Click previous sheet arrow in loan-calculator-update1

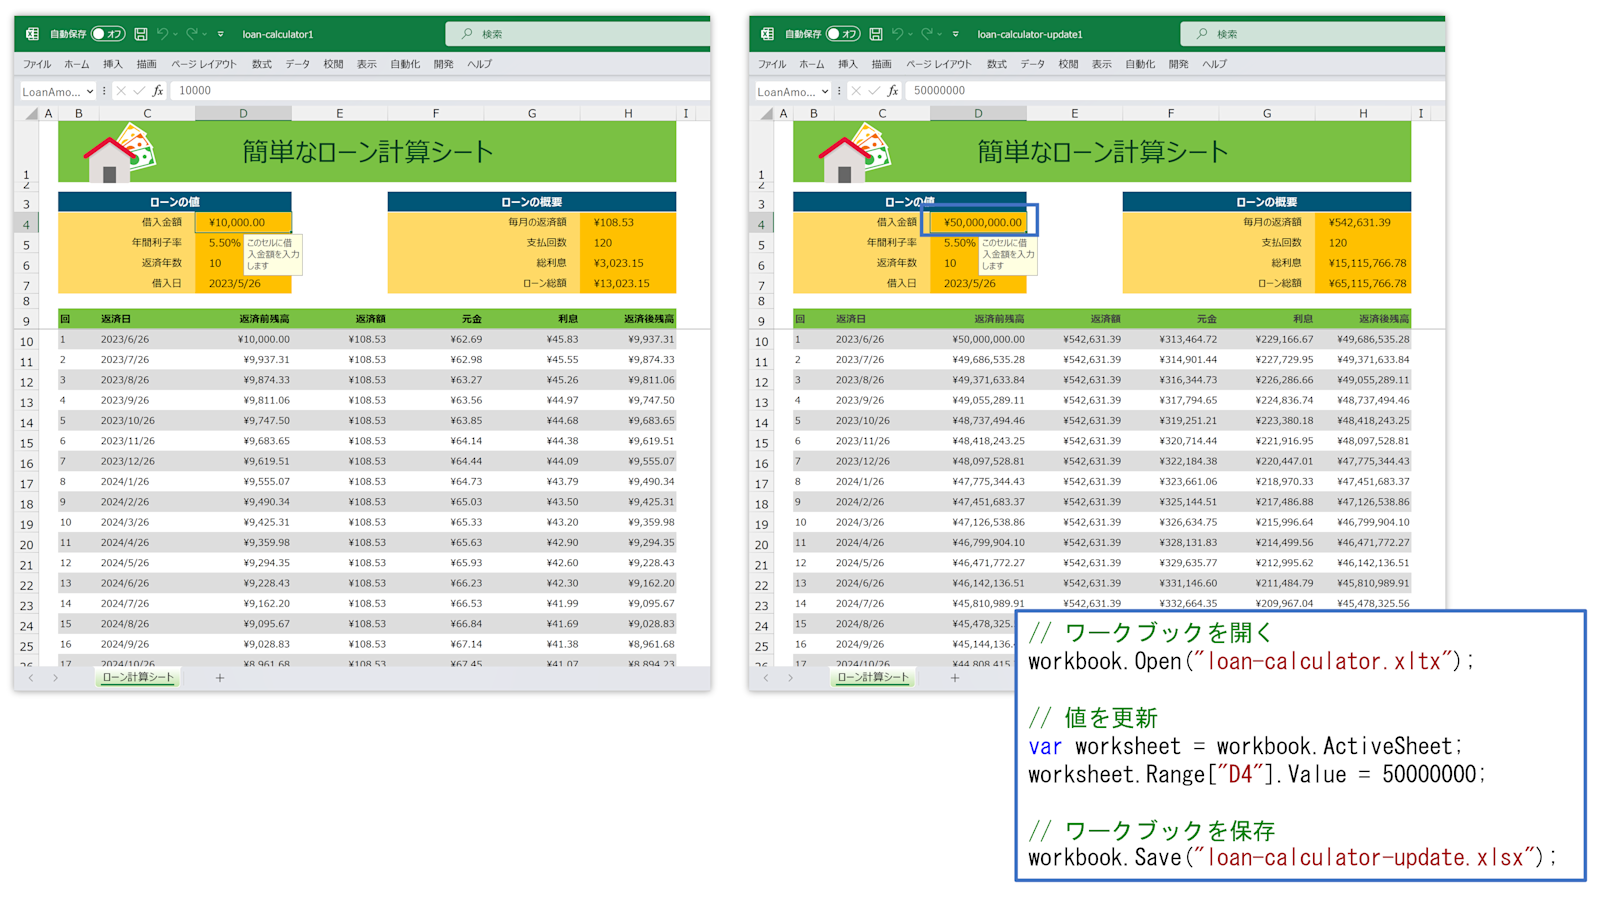766,678
